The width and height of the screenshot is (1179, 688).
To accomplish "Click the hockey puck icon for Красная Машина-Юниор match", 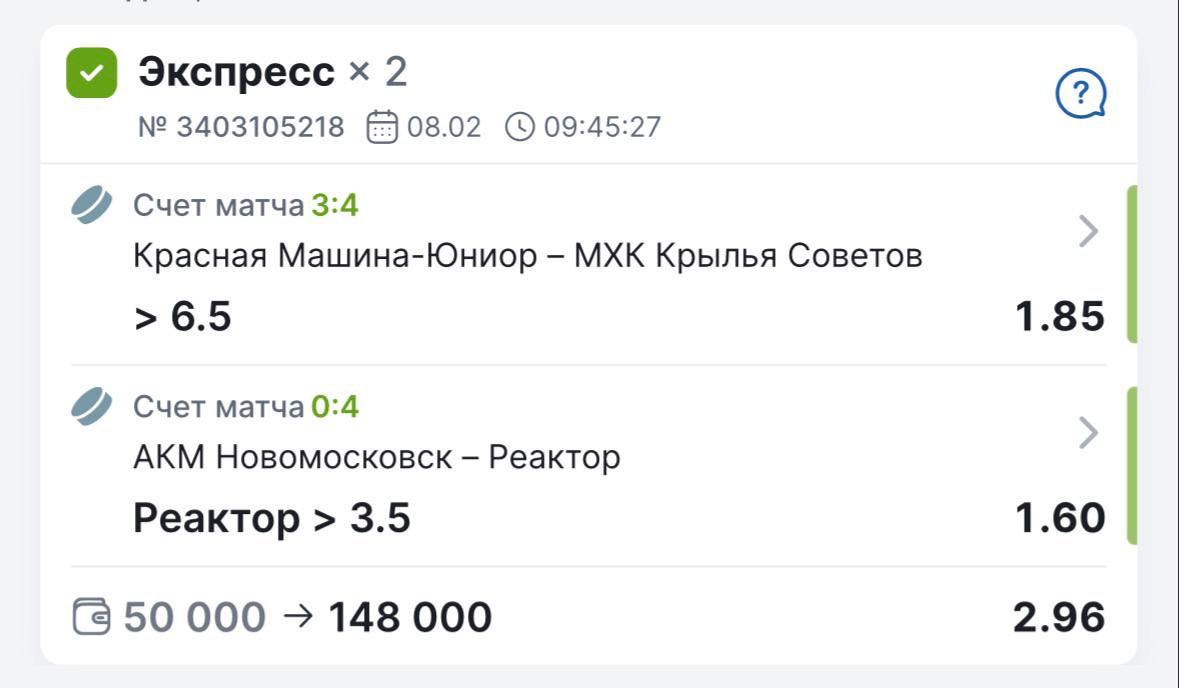I will [x=92, y=206].
